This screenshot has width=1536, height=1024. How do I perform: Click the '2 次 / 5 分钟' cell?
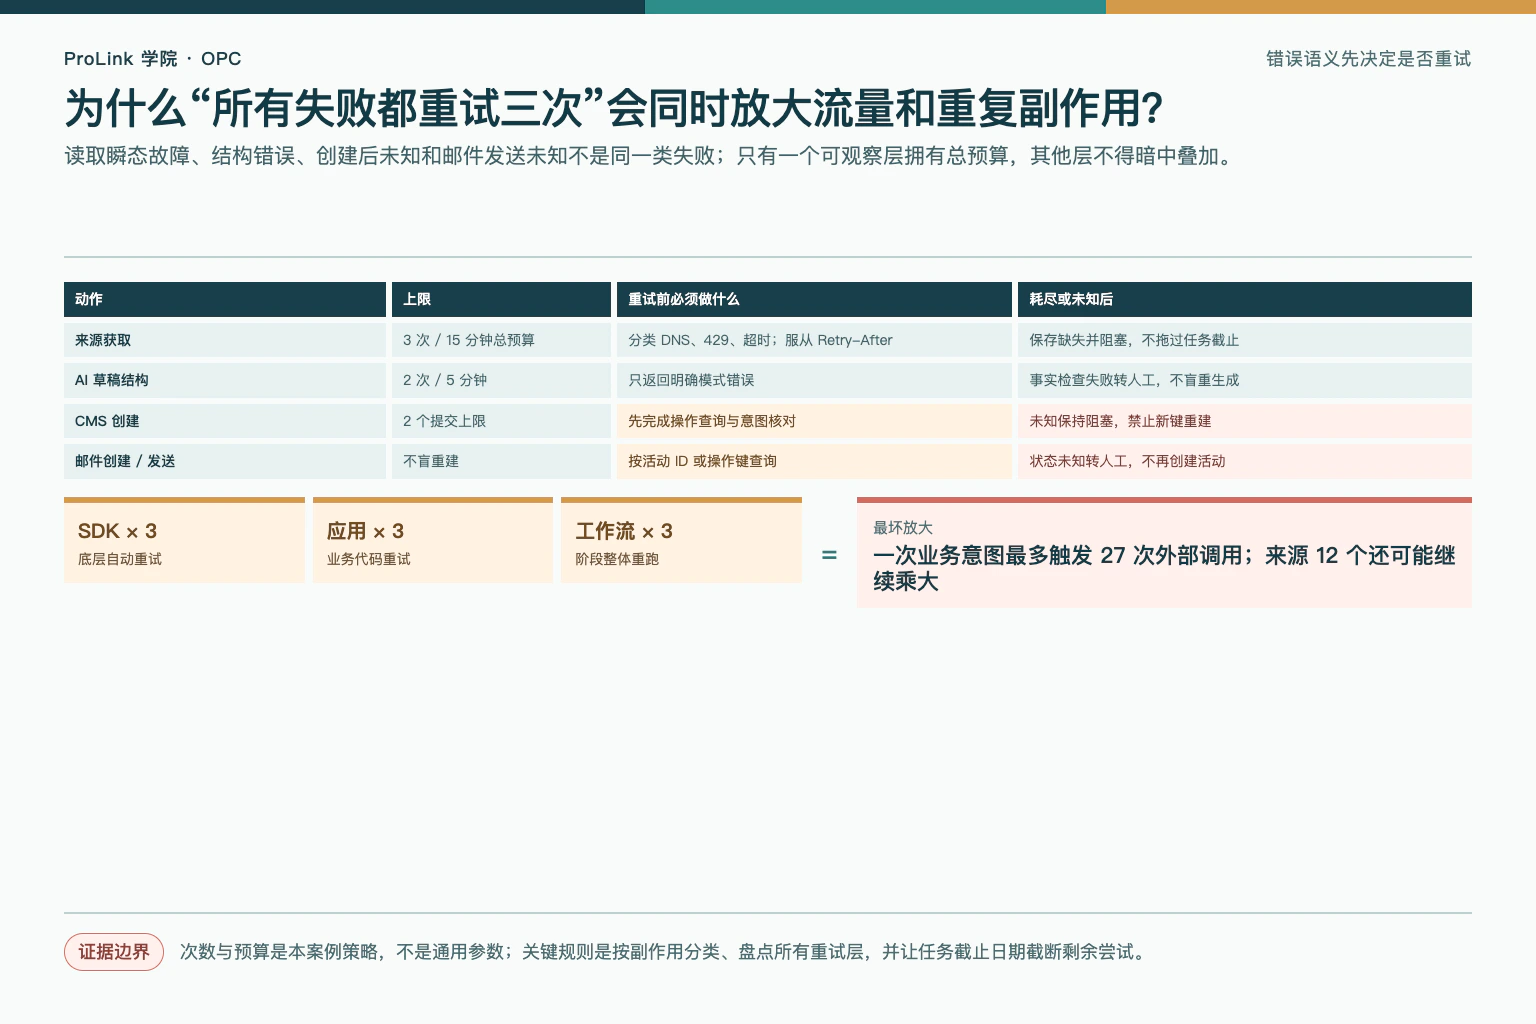coord(501,380)
